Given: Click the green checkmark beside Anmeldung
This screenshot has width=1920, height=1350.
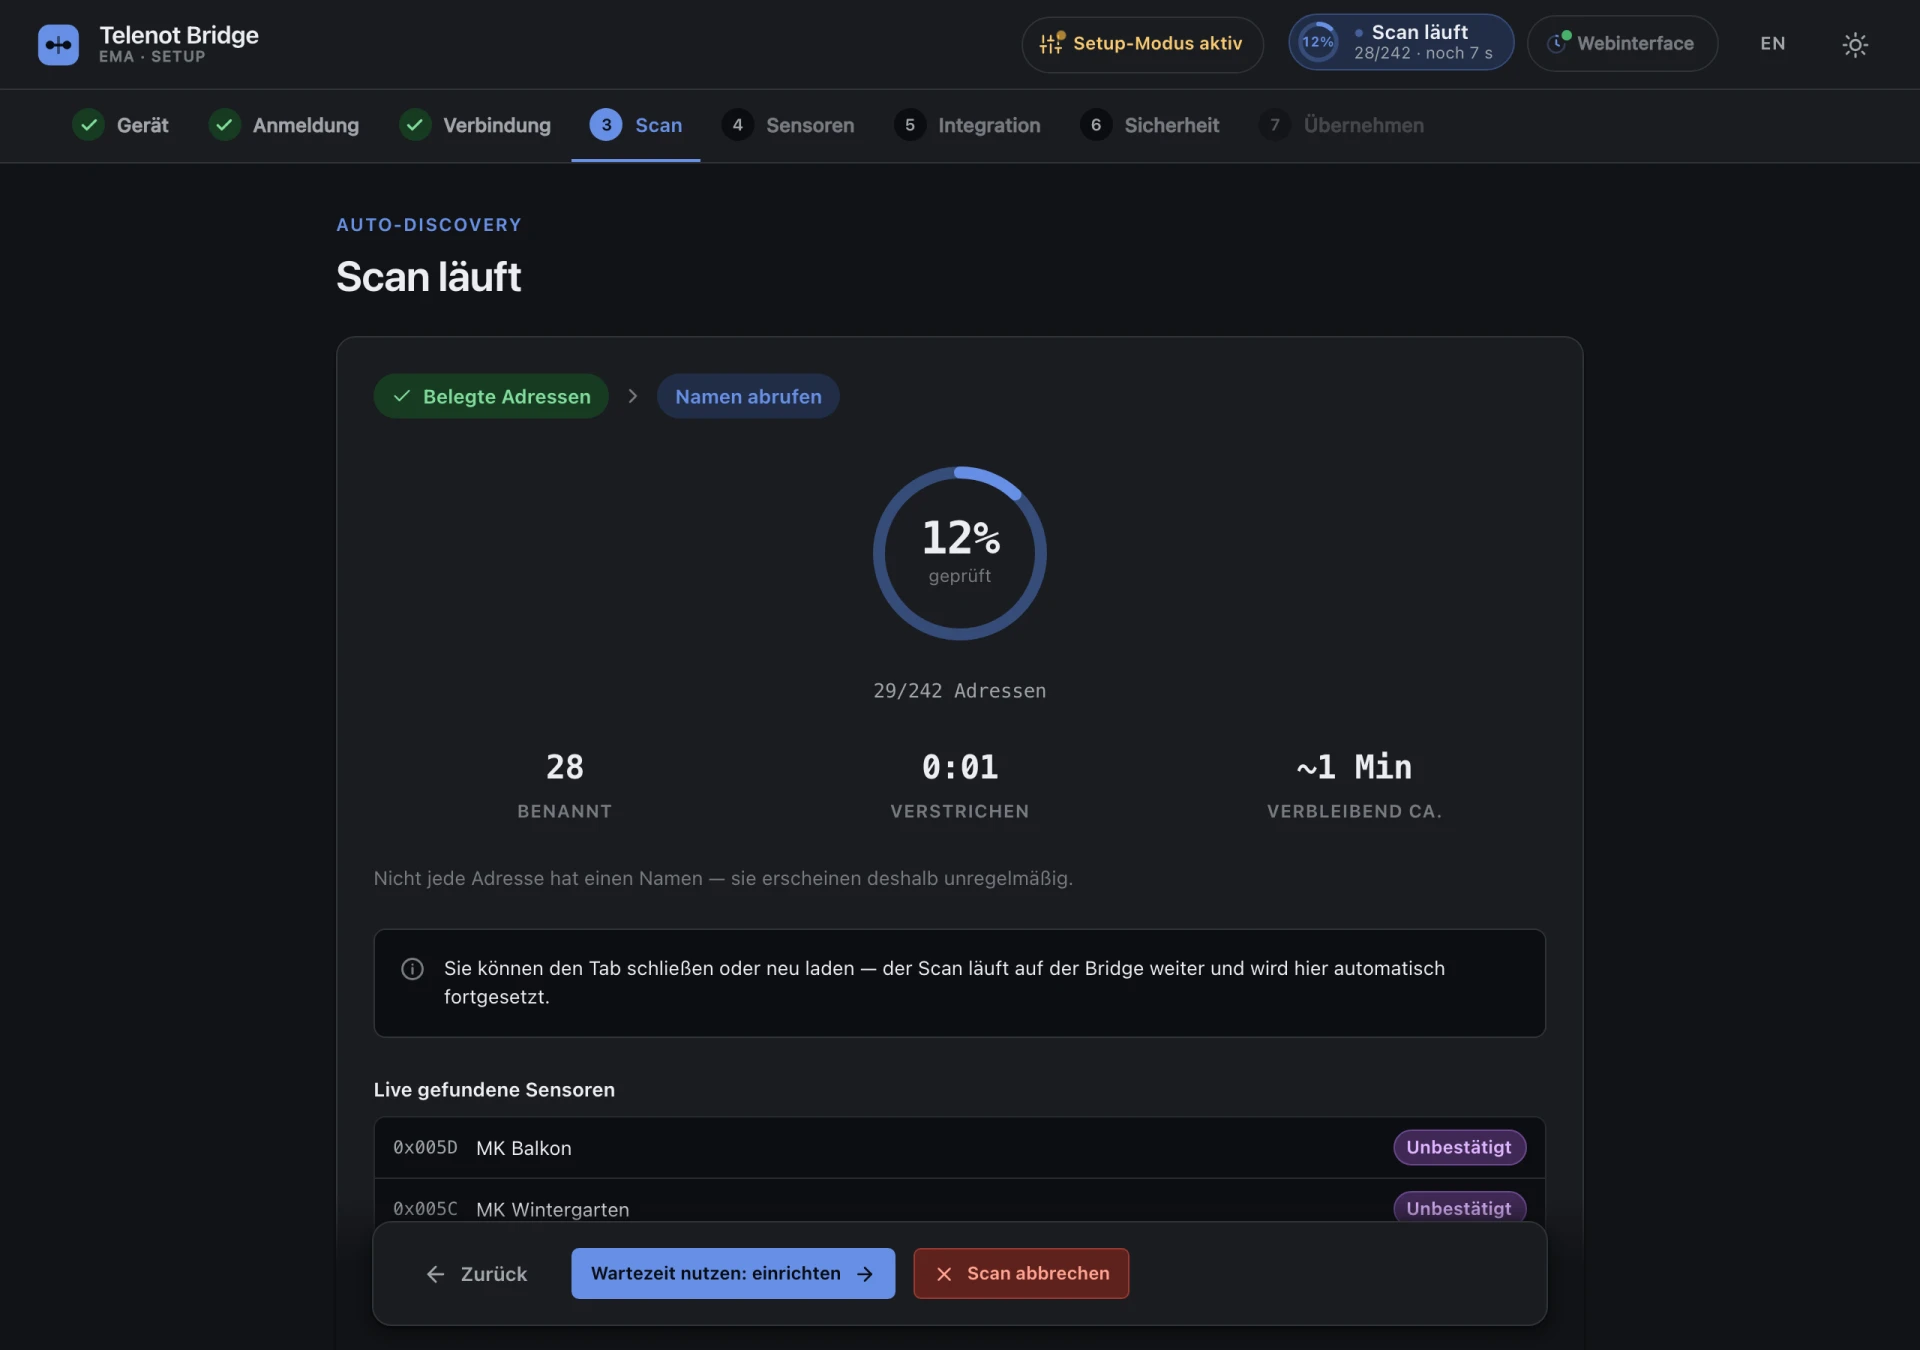Looking at the screenshot, I should 225,125.
